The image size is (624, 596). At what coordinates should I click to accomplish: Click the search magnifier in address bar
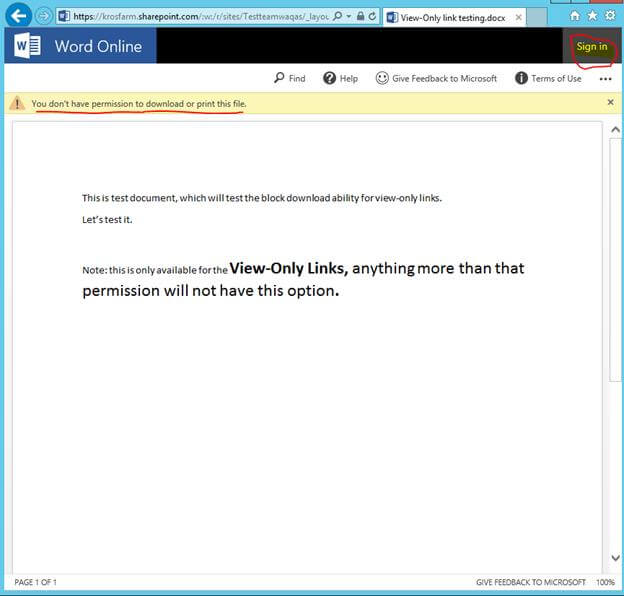(337, 16)
